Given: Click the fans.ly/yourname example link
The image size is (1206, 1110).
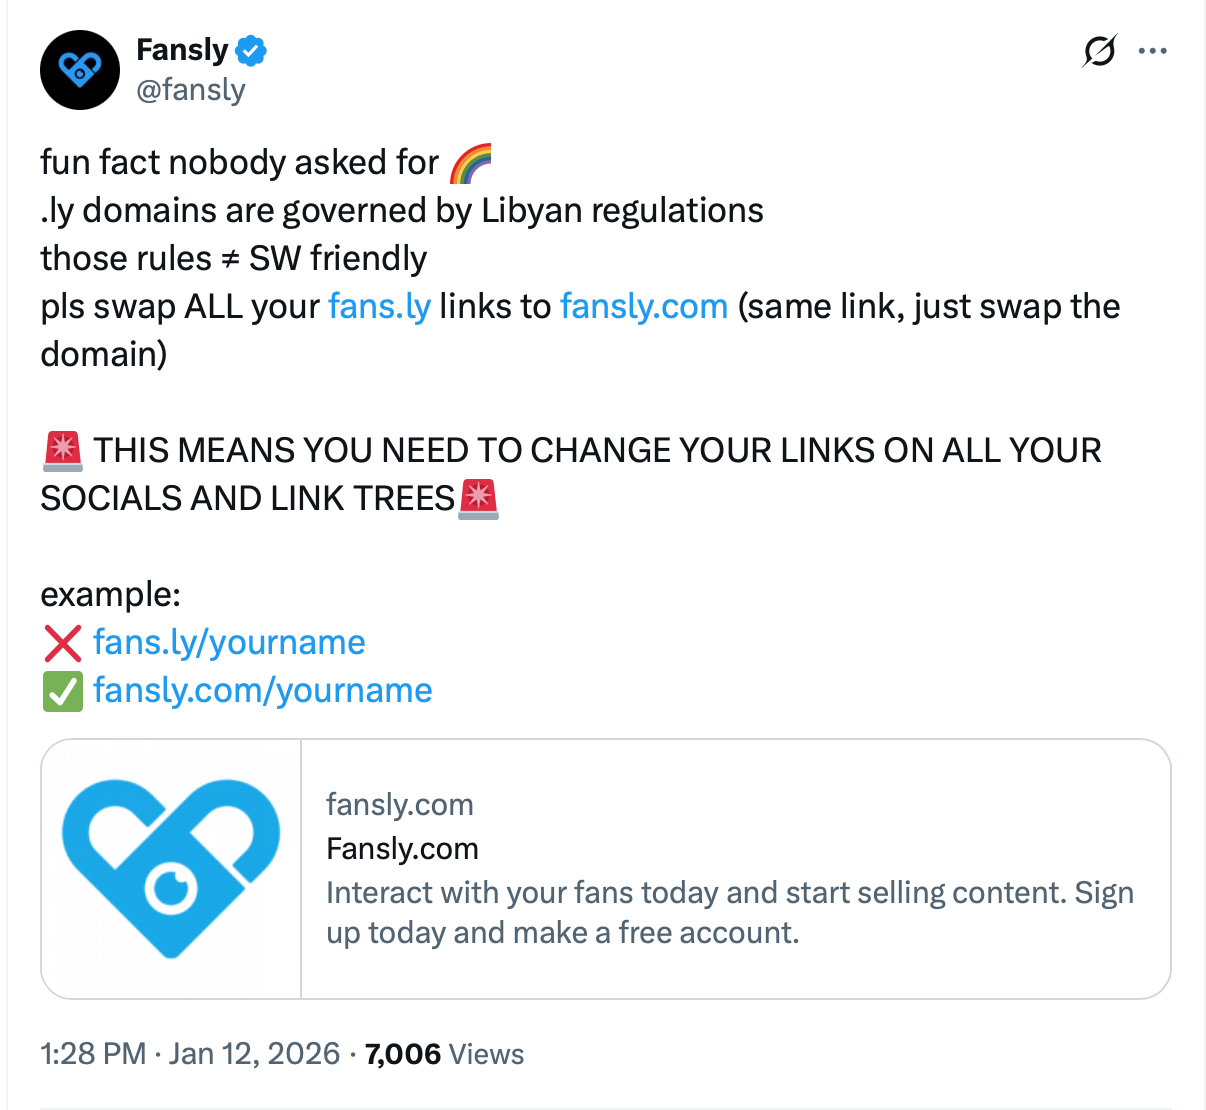Looking at the screenshot, I should 229,642.
